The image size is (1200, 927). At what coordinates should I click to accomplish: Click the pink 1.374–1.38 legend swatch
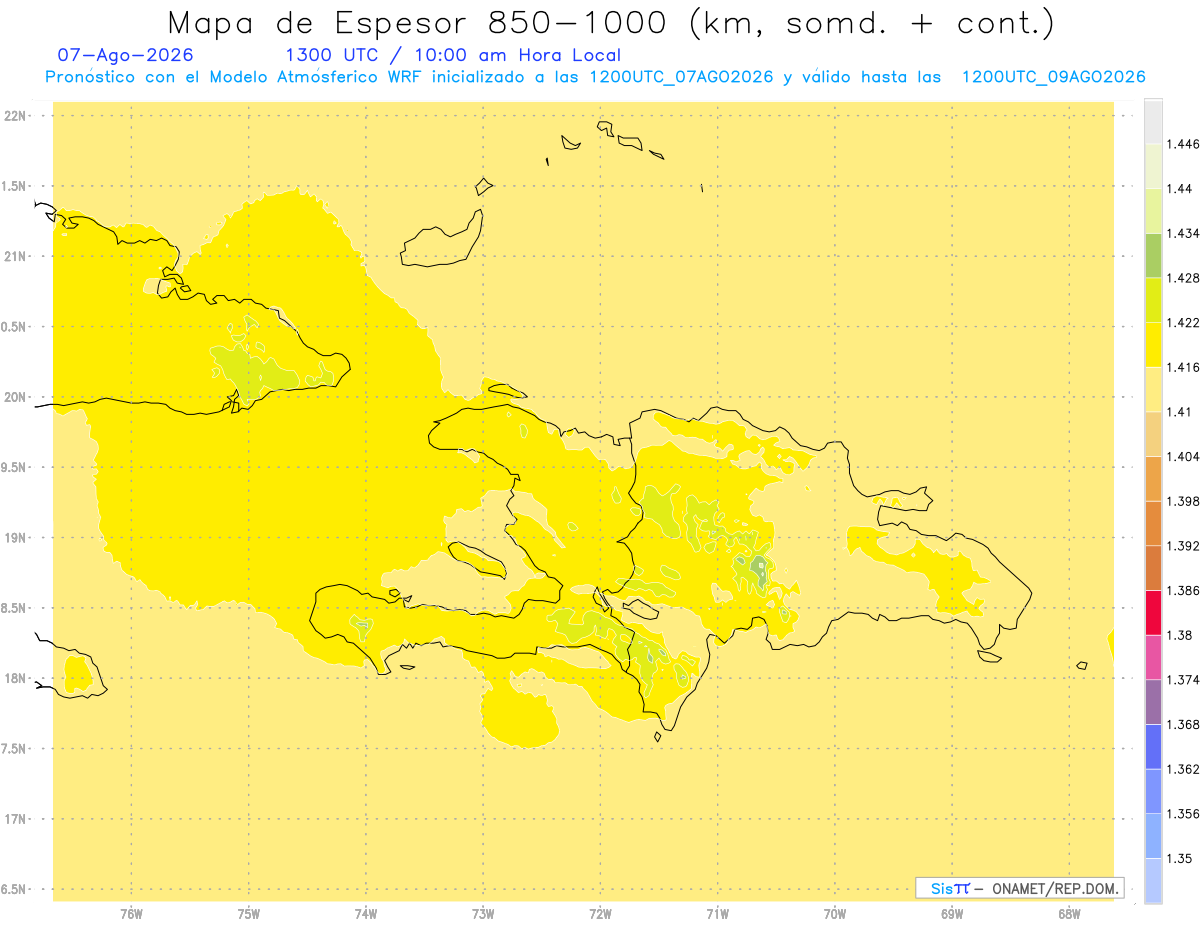tap(1153, 657)
